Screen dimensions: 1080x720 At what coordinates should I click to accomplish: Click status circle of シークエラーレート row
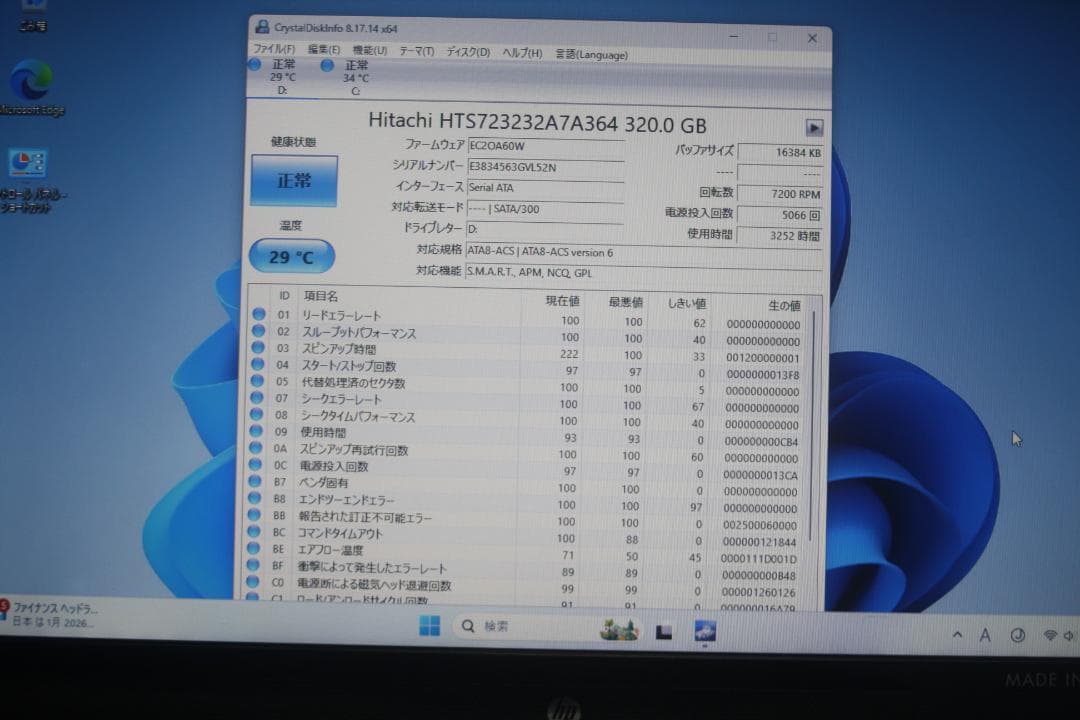point(257,398)
